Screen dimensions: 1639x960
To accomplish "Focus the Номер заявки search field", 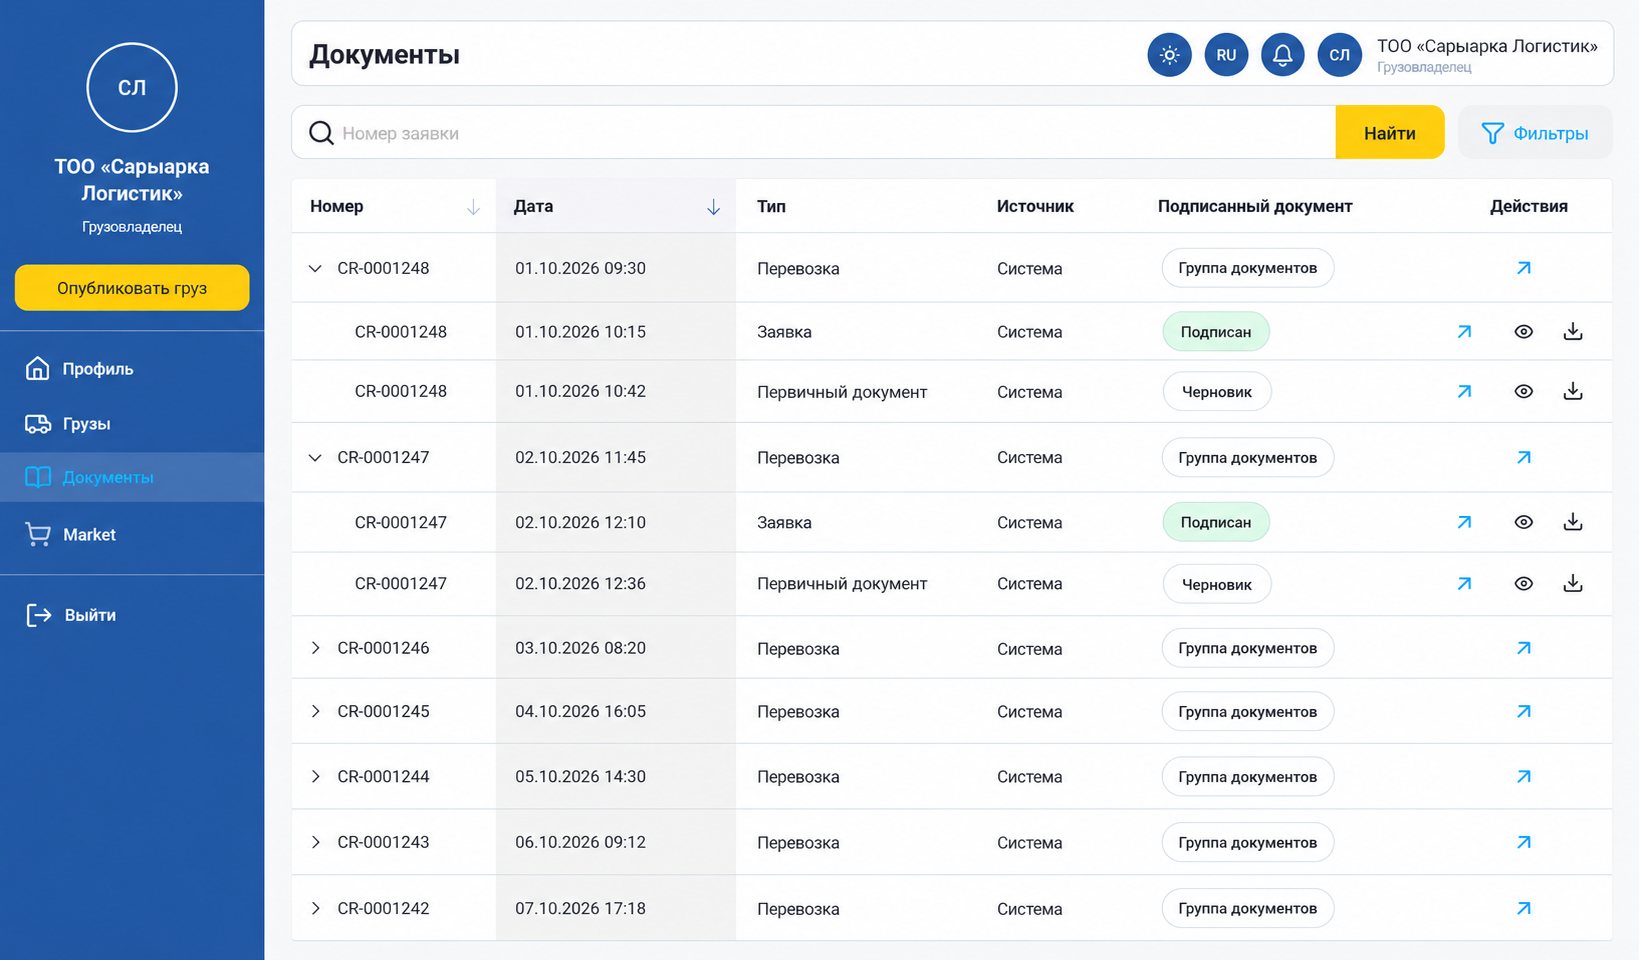I will pyautogui.click(x=814, y=133).
